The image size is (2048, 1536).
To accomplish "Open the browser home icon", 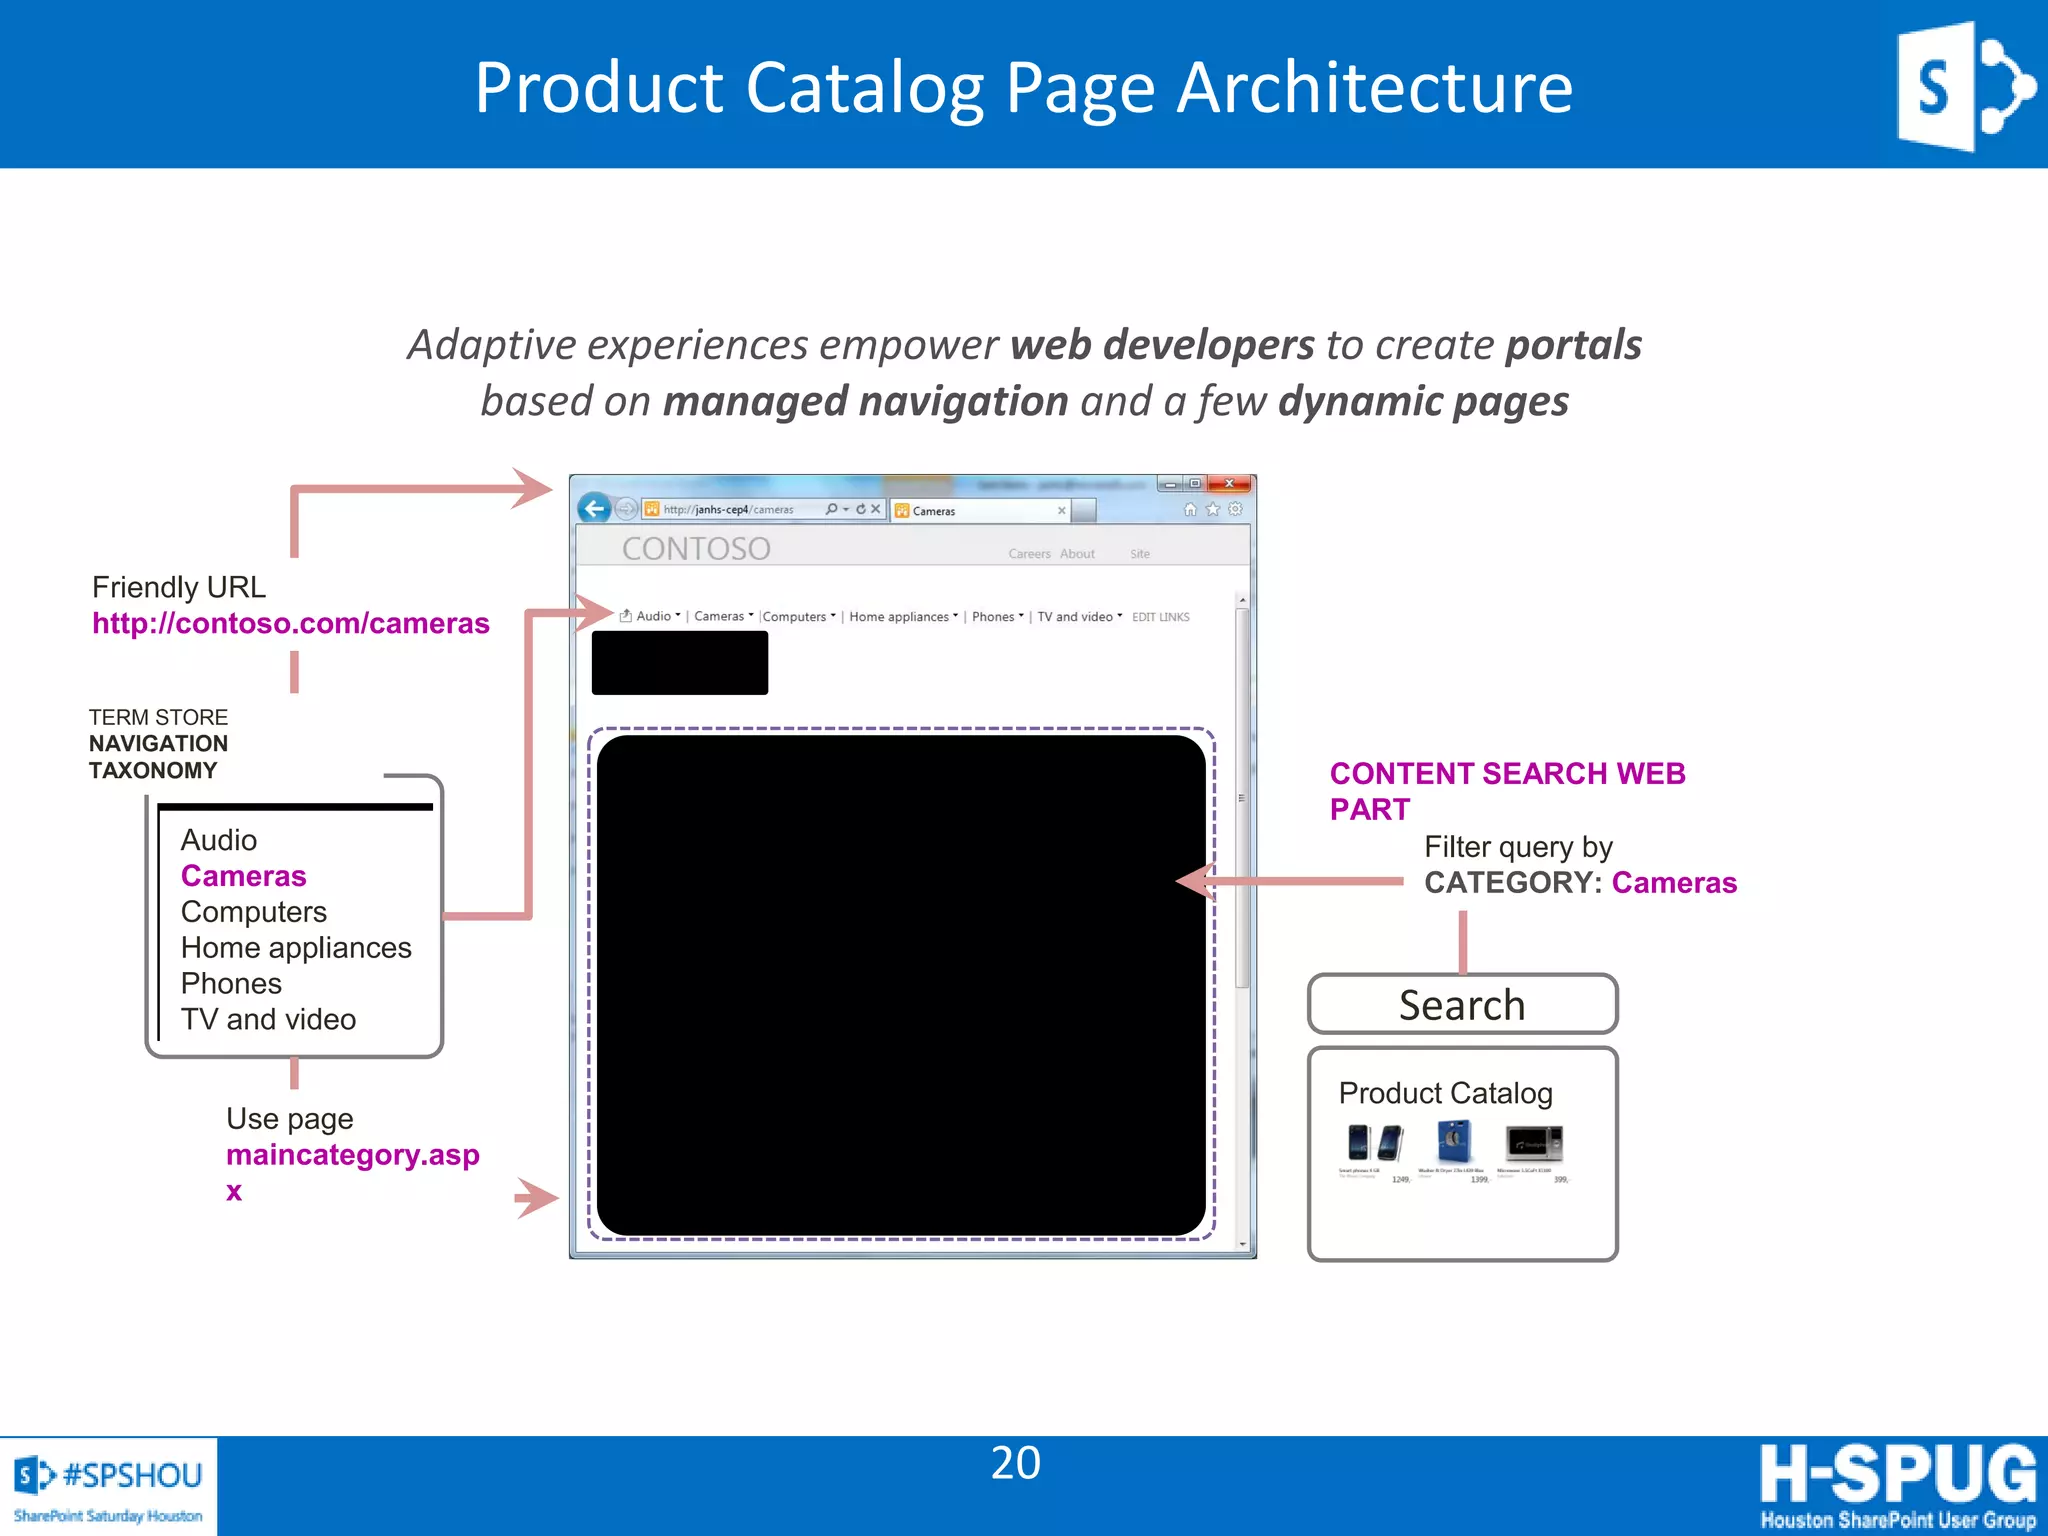I will click(1190, 509).
